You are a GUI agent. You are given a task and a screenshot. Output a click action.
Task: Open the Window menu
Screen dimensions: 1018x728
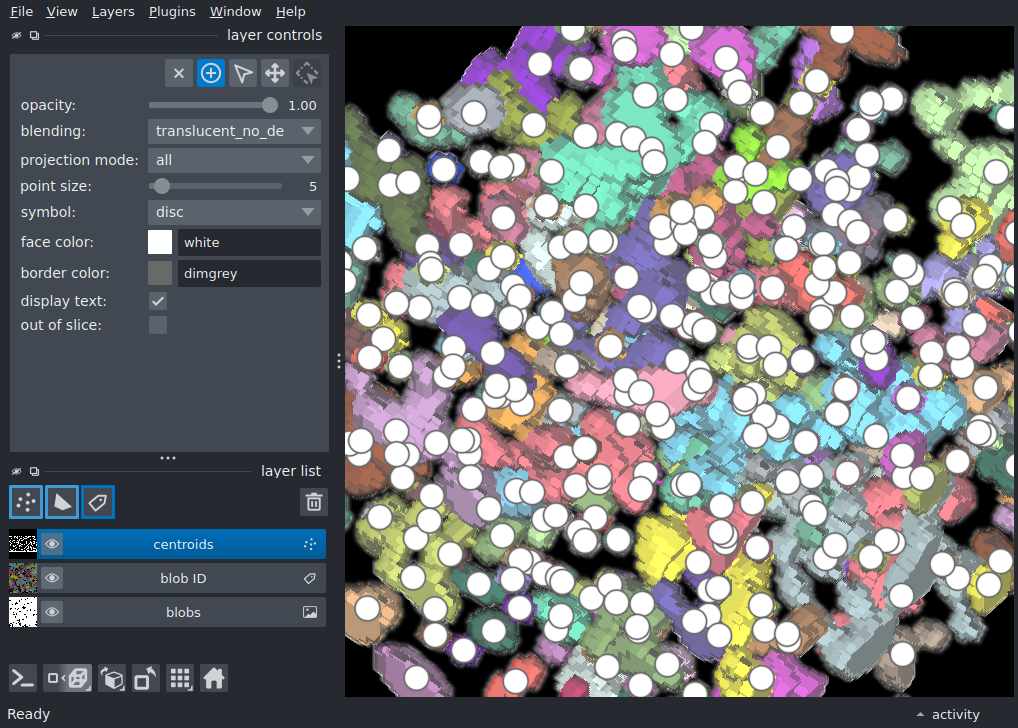tap(235, 12)
